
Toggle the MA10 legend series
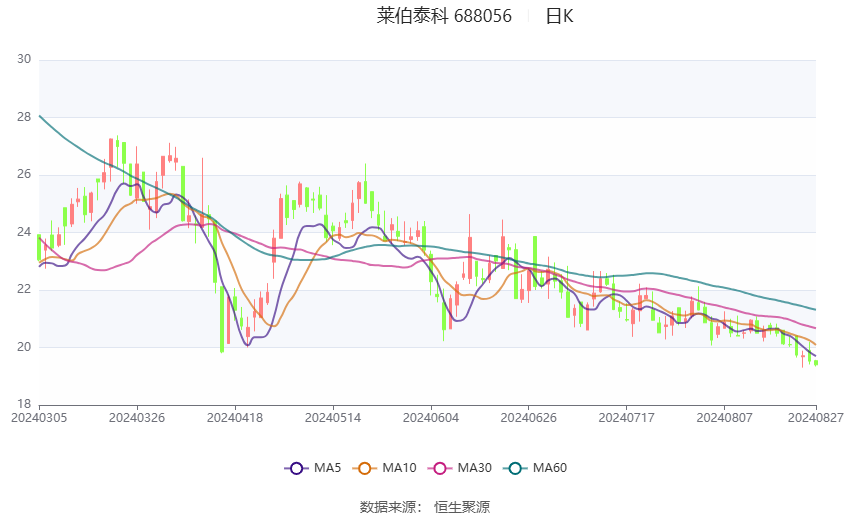384,468
